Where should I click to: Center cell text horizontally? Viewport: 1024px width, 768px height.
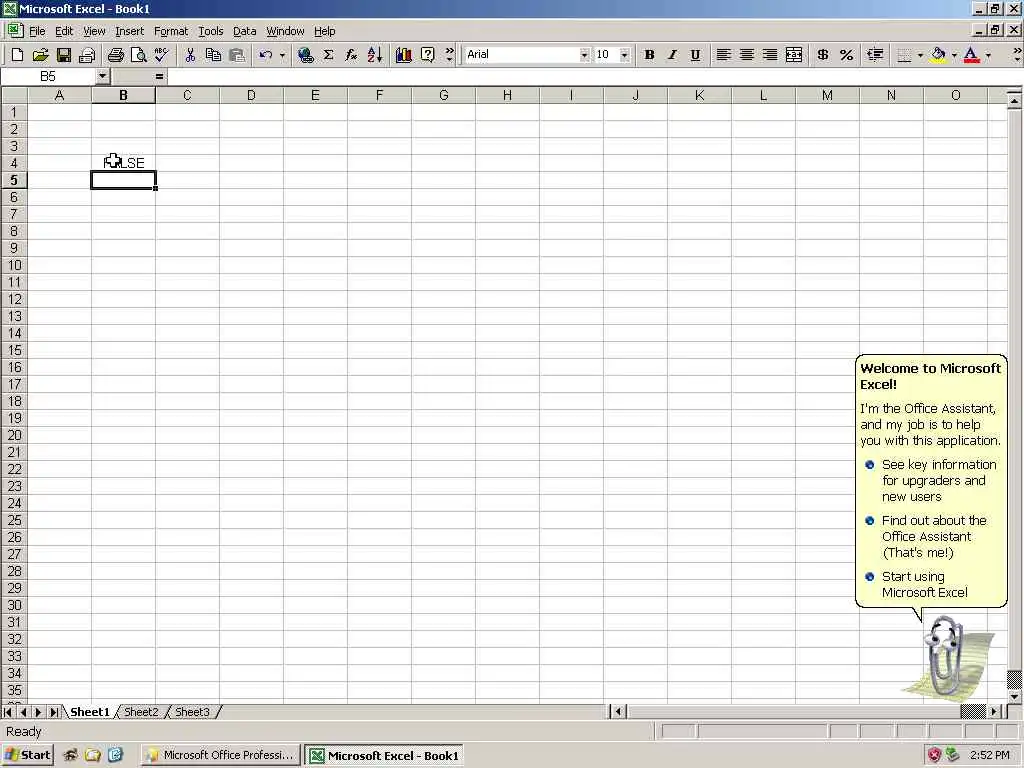coord(747,55)
